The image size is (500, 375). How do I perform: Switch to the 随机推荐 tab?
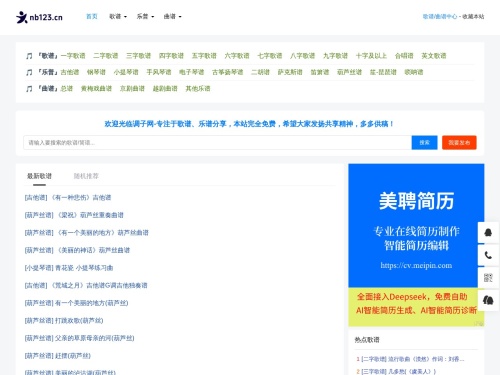click(x=86, y=176)
